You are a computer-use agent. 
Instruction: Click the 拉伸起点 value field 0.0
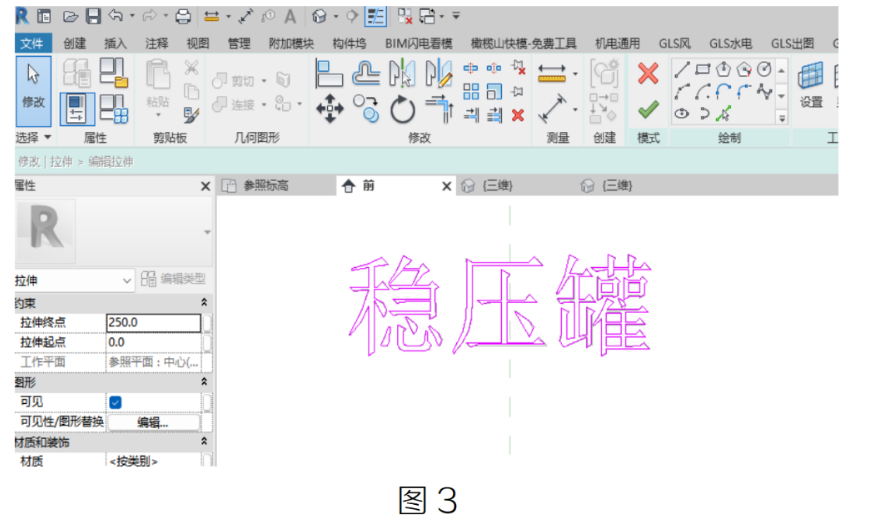154,342
